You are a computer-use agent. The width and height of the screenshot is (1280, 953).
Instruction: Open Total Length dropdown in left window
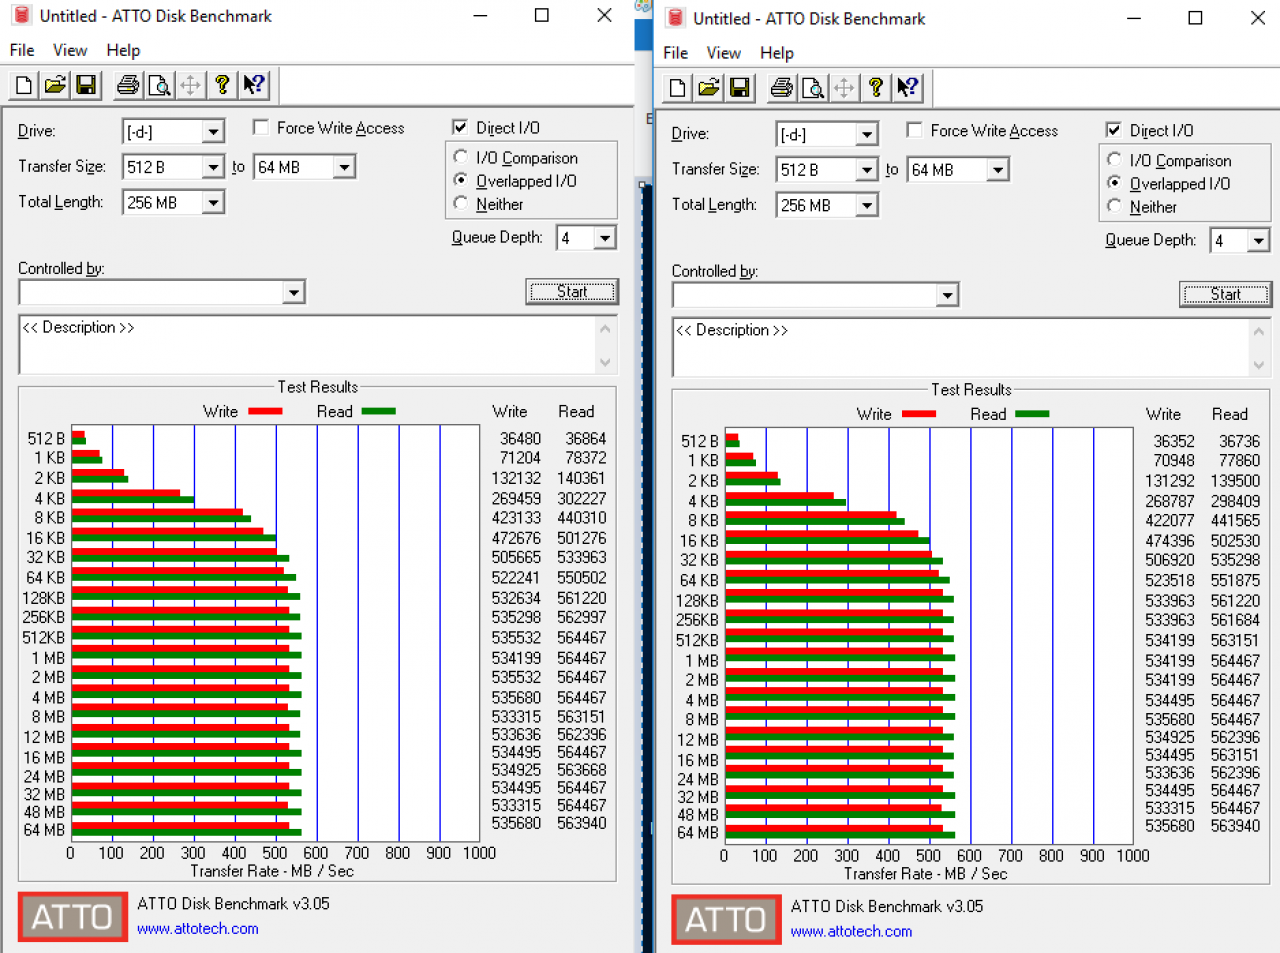click(x=213, y=203)
